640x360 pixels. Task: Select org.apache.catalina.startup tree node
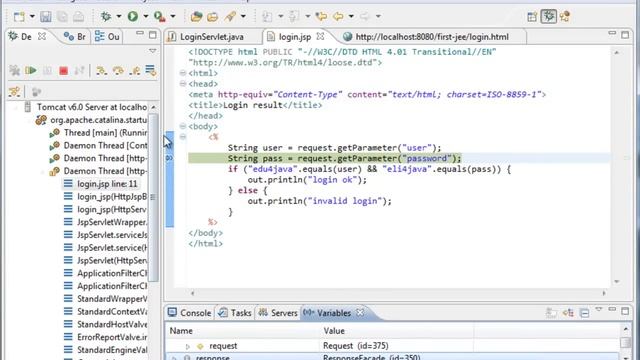(x=91, y=120)
